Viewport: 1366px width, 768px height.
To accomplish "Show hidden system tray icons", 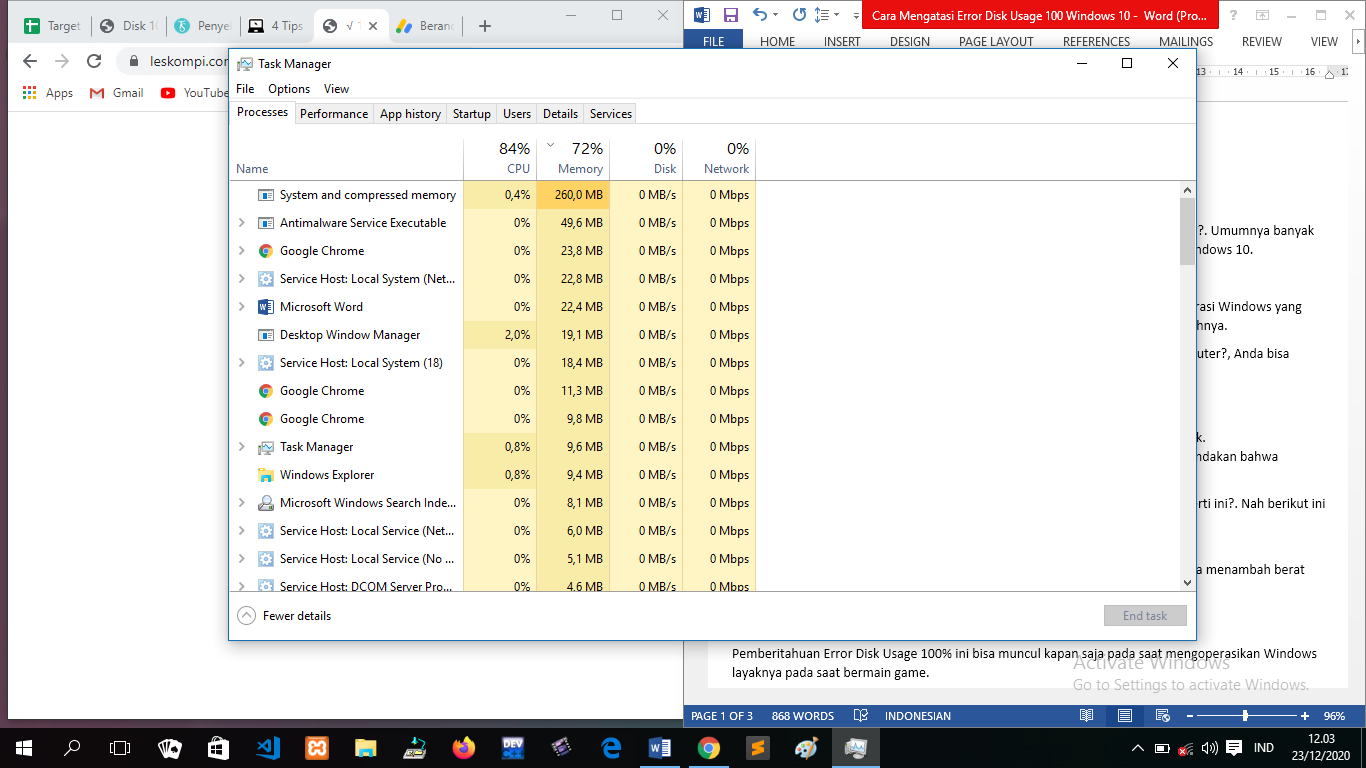I will coord(1137,748).
